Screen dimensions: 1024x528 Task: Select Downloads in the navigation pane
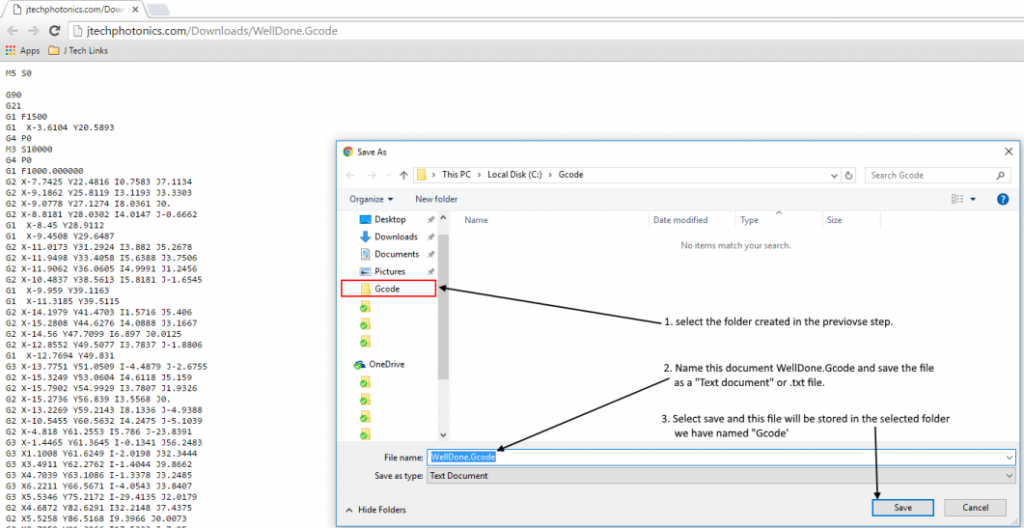(395, 237)
